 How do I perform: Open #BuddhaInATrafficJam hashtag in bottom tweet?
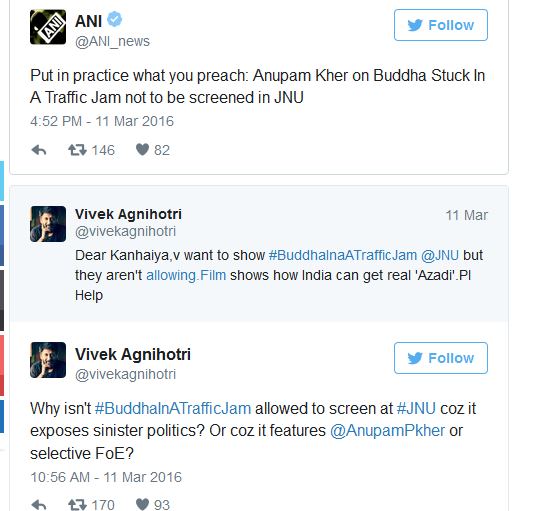[173, 408]
